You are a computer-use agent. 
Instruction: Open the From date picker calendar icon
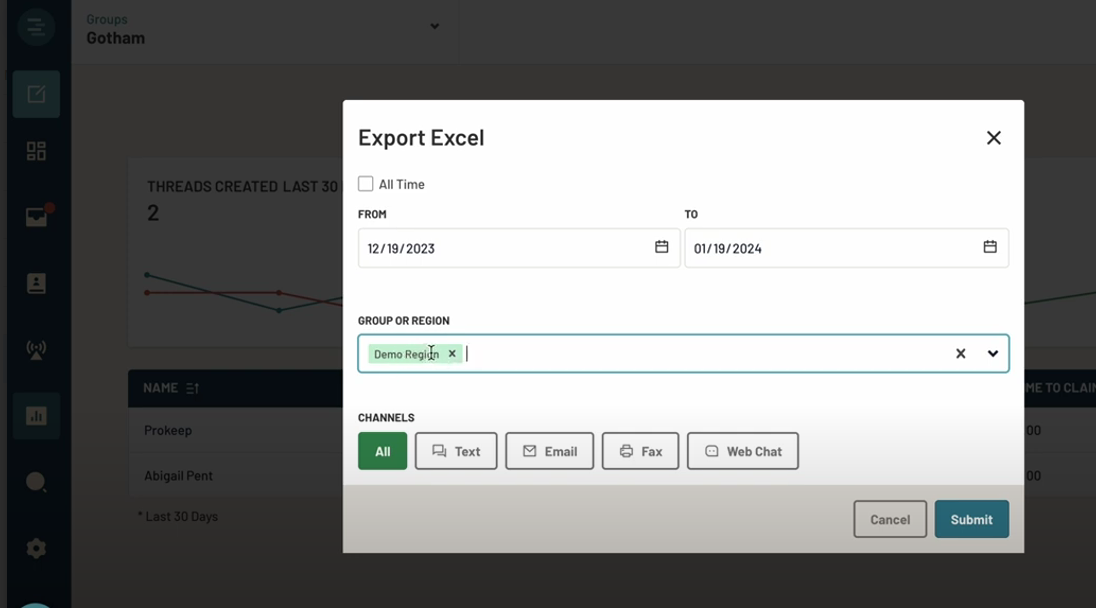pos(661,248)
